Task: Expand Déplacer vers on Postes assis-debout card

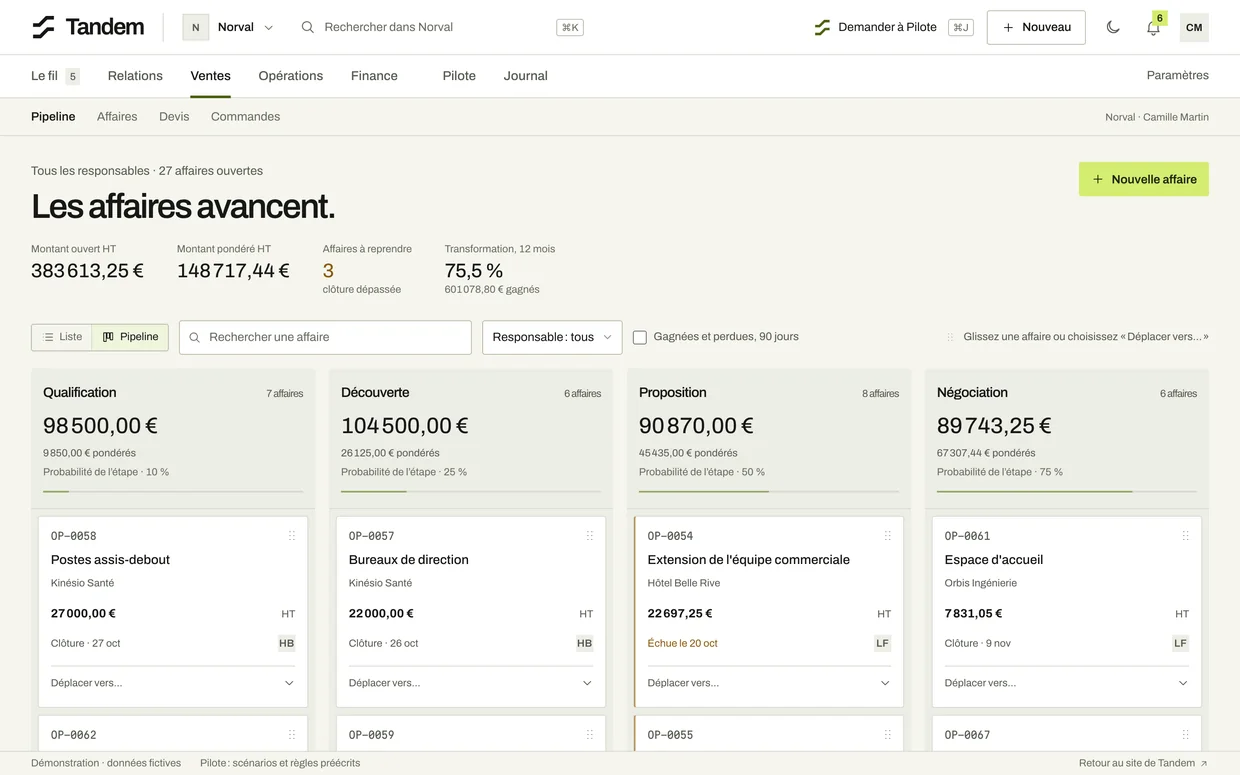Action: [x=173, y=683]
